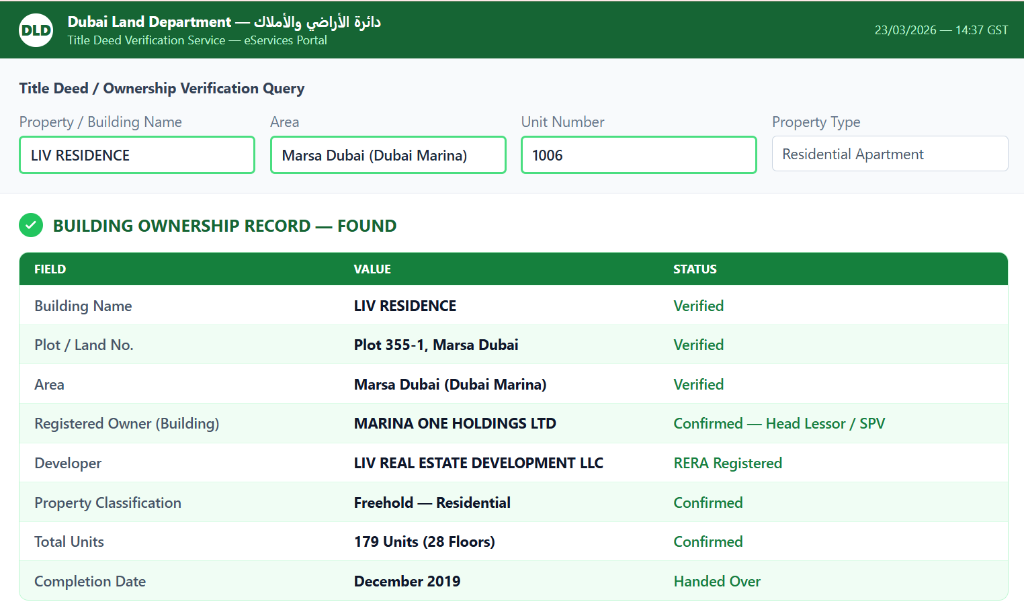
Task: Click Verified status in Plot / Land row
Action: [x=698, y=345]
